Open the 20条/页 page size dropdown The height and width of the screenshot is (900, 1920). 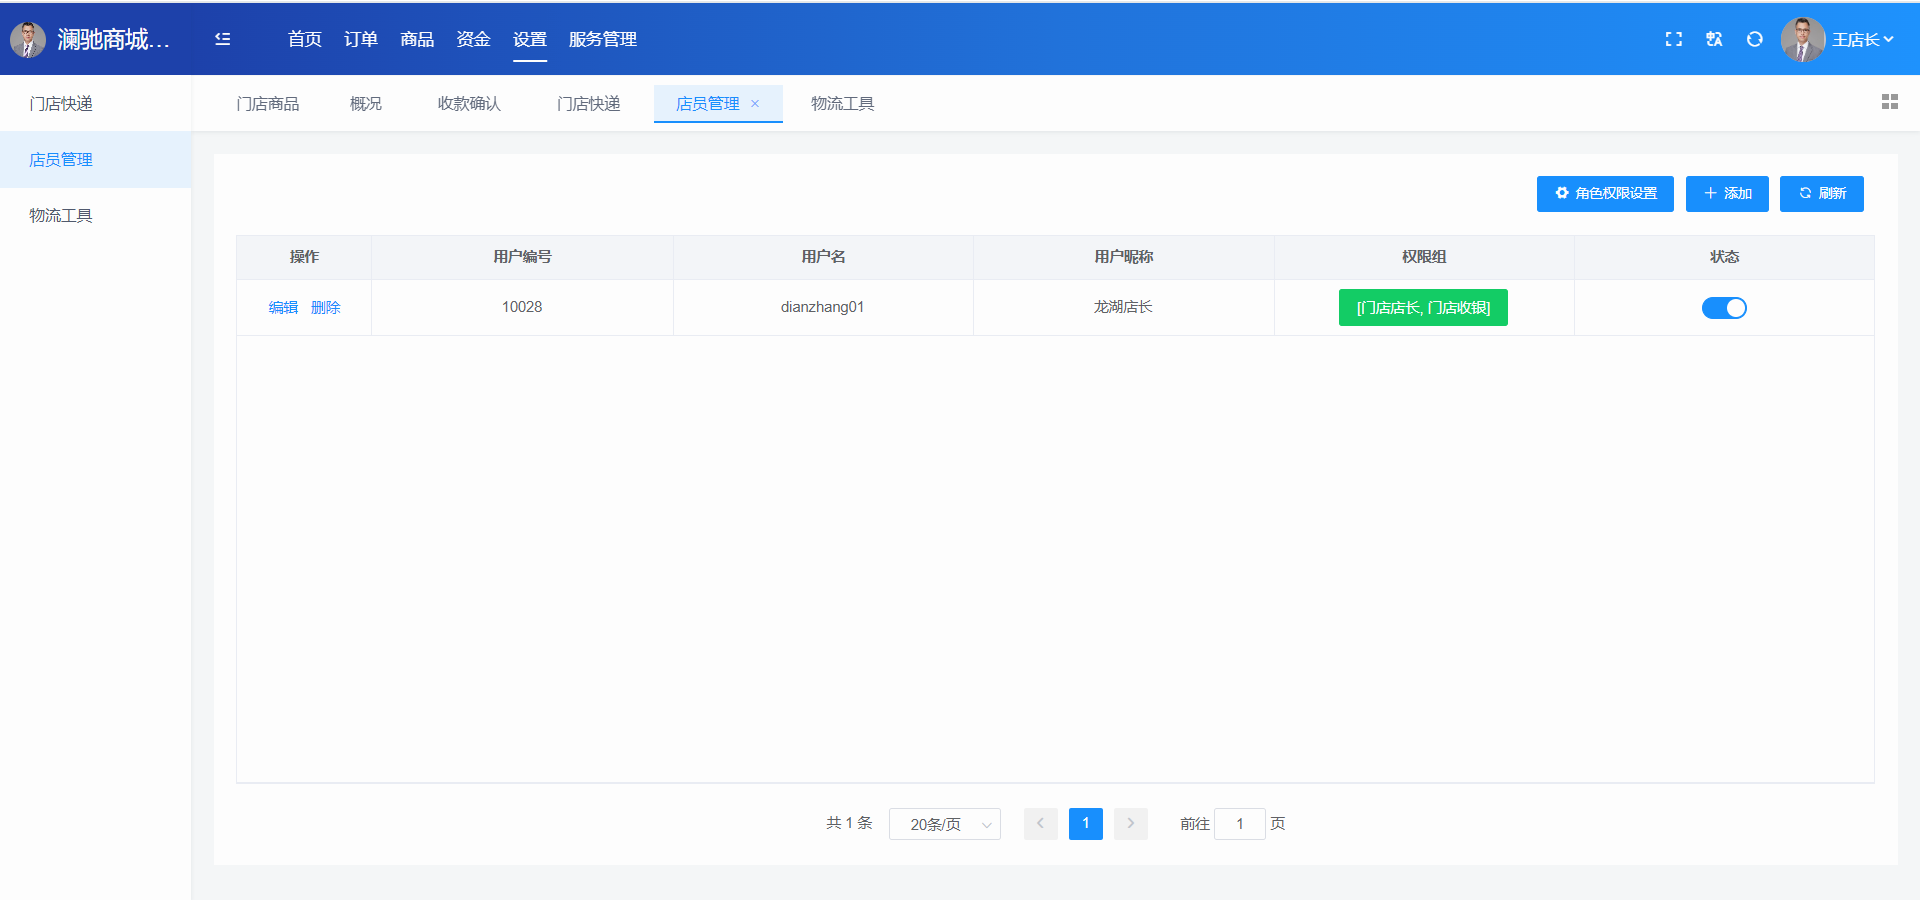click(x=944, y=824)
